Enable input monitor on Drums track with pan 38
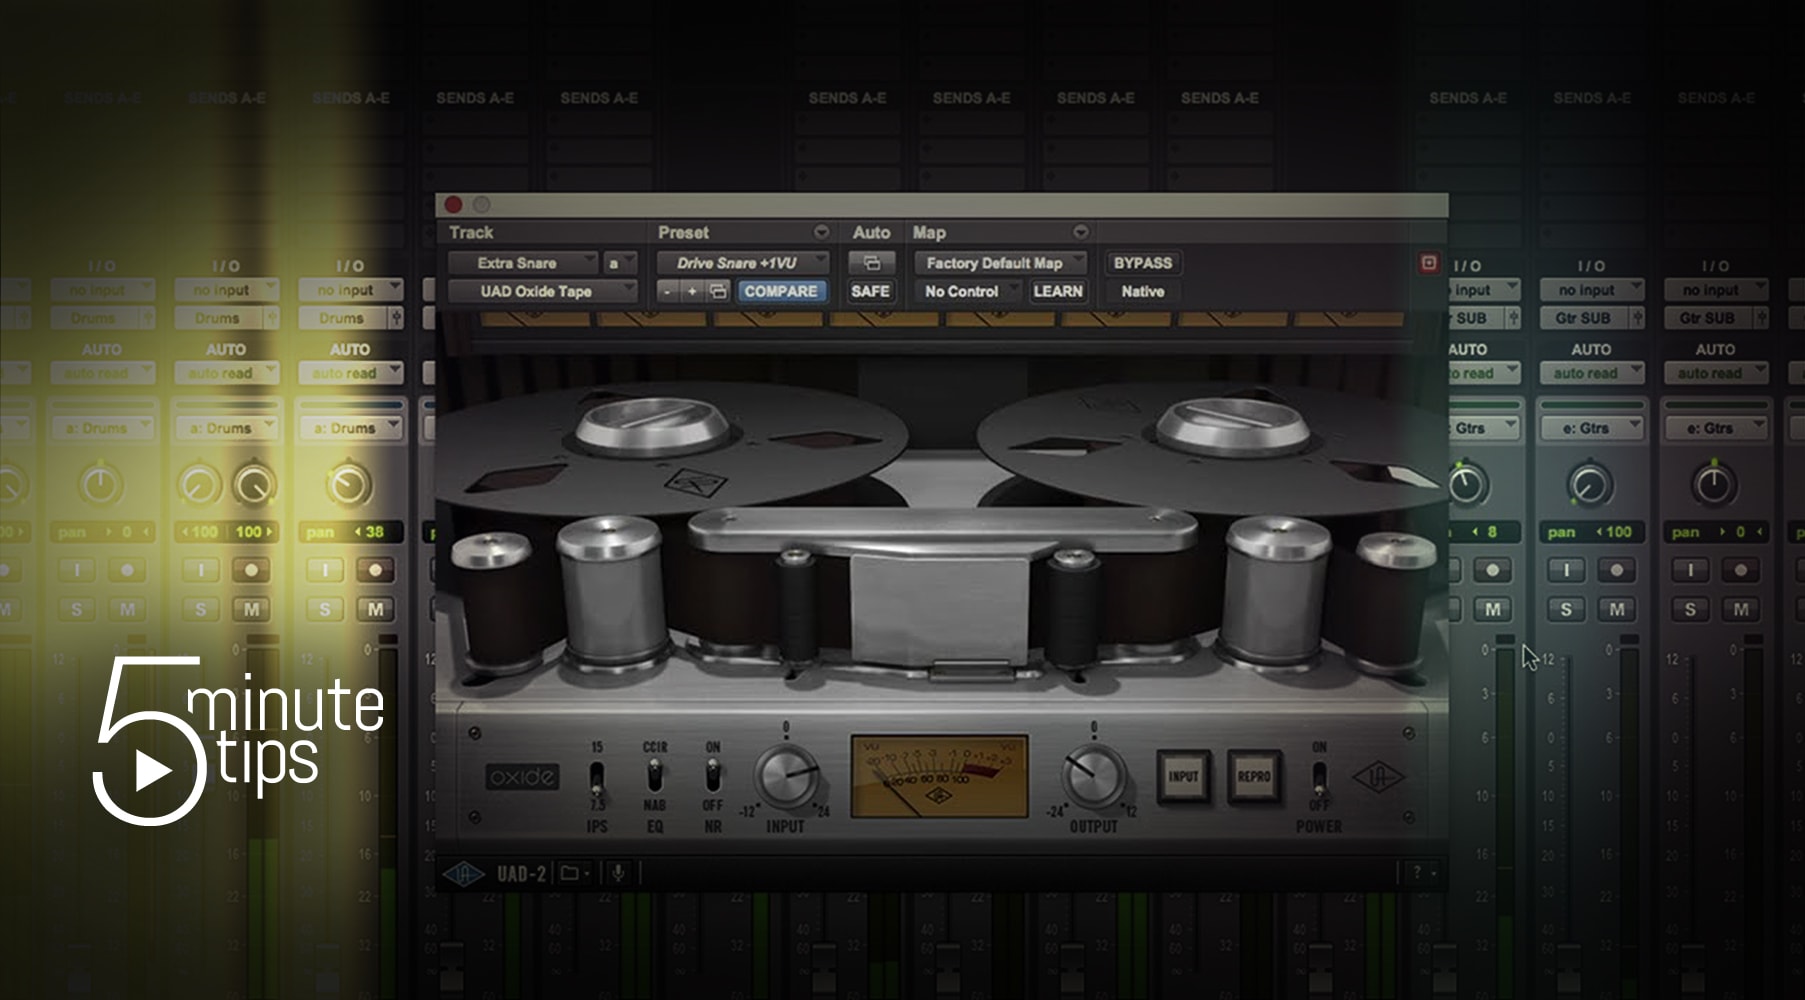This screenshot has height=1000, width=1805. click(x=325, y=570)
